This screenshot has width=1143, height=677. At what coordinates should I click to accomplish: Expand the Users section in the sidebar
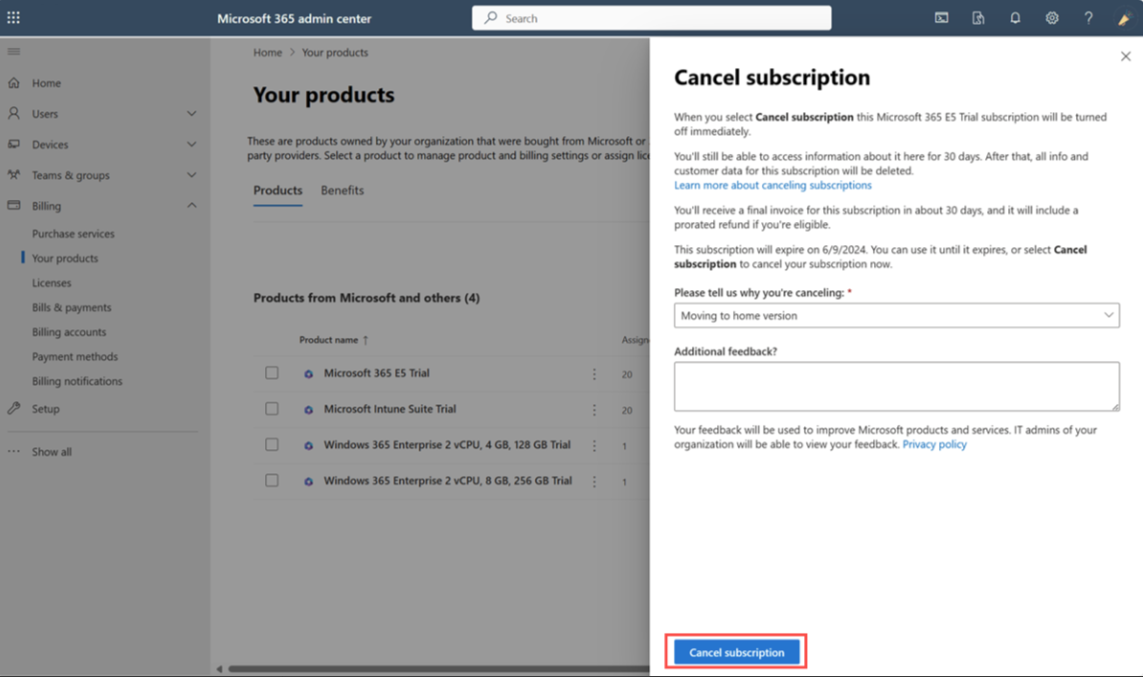point(192,114)
